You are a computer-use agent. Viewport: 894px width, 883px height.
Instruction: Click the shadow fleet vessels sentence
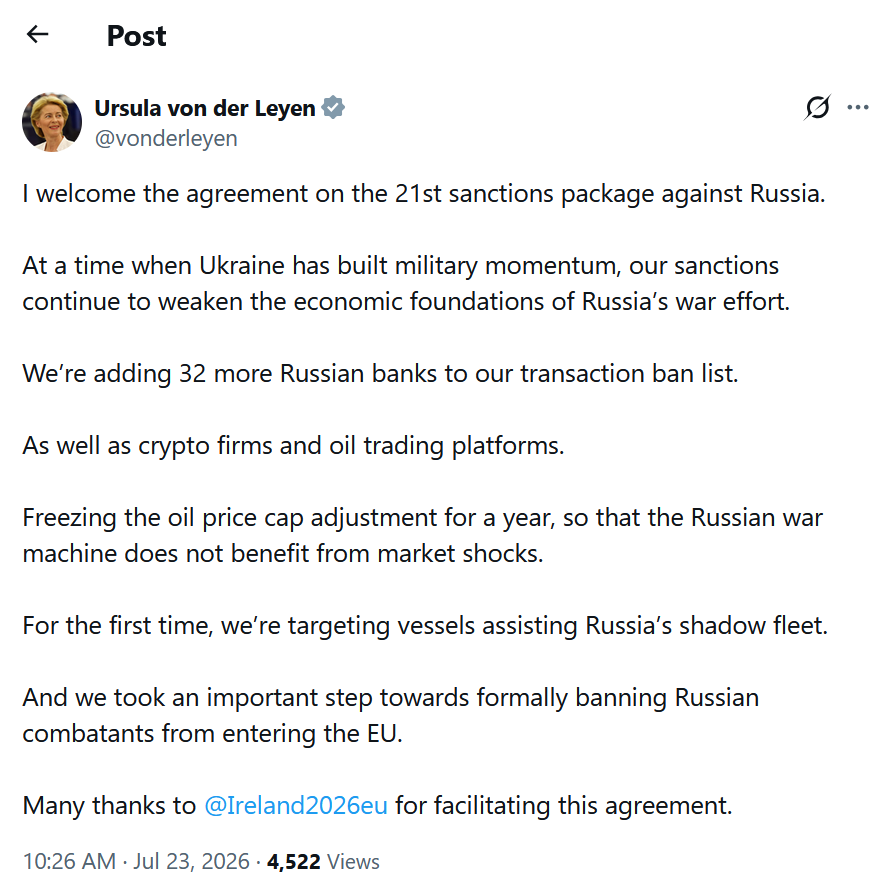pos(425,626)
